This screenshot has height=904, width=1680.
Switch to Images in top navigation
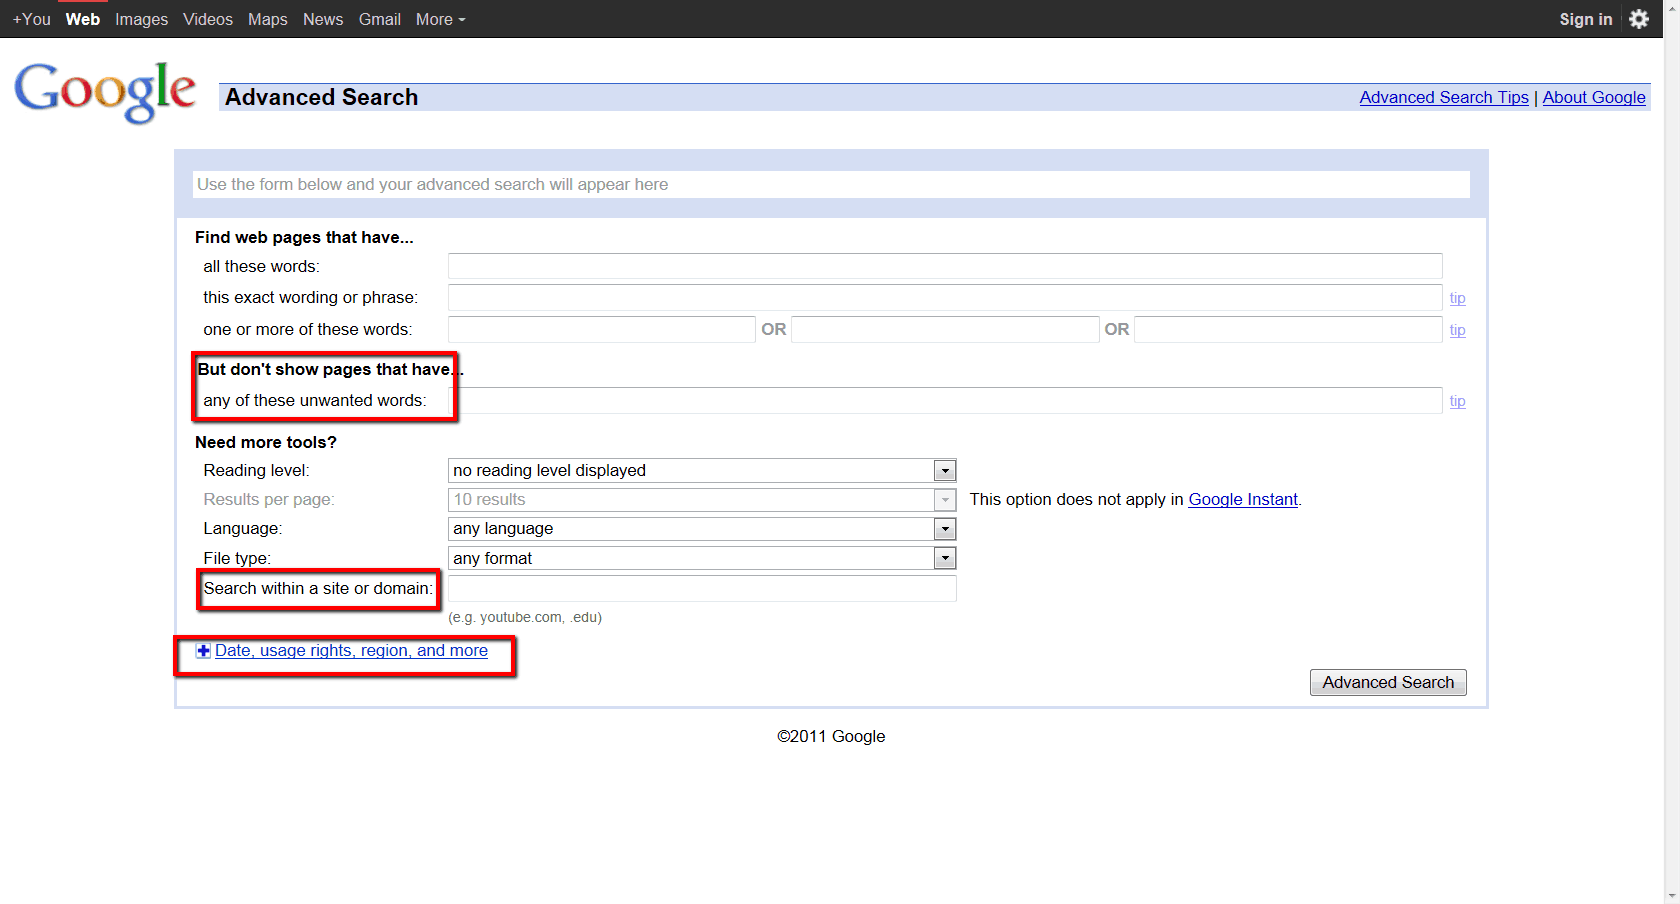click(141, 19)
